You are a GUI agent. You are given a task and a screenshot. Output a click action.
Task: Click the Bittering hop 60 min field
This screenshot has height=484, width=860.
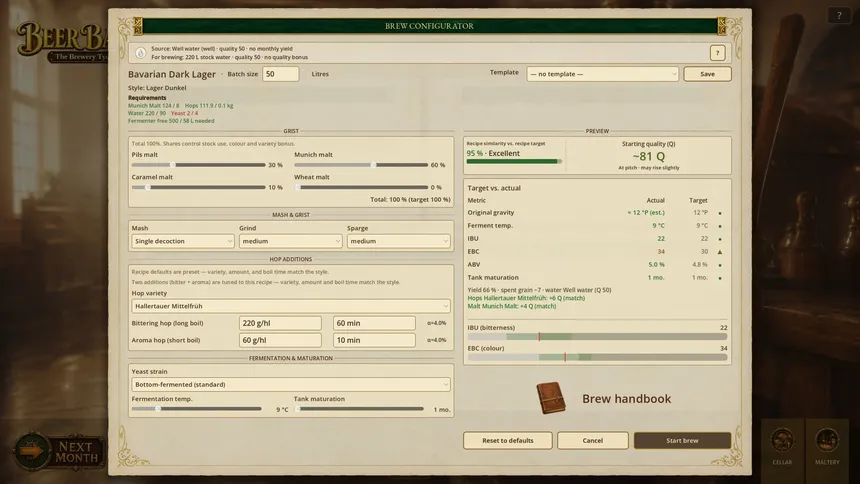pyautogui.click(x=374, y=323)
